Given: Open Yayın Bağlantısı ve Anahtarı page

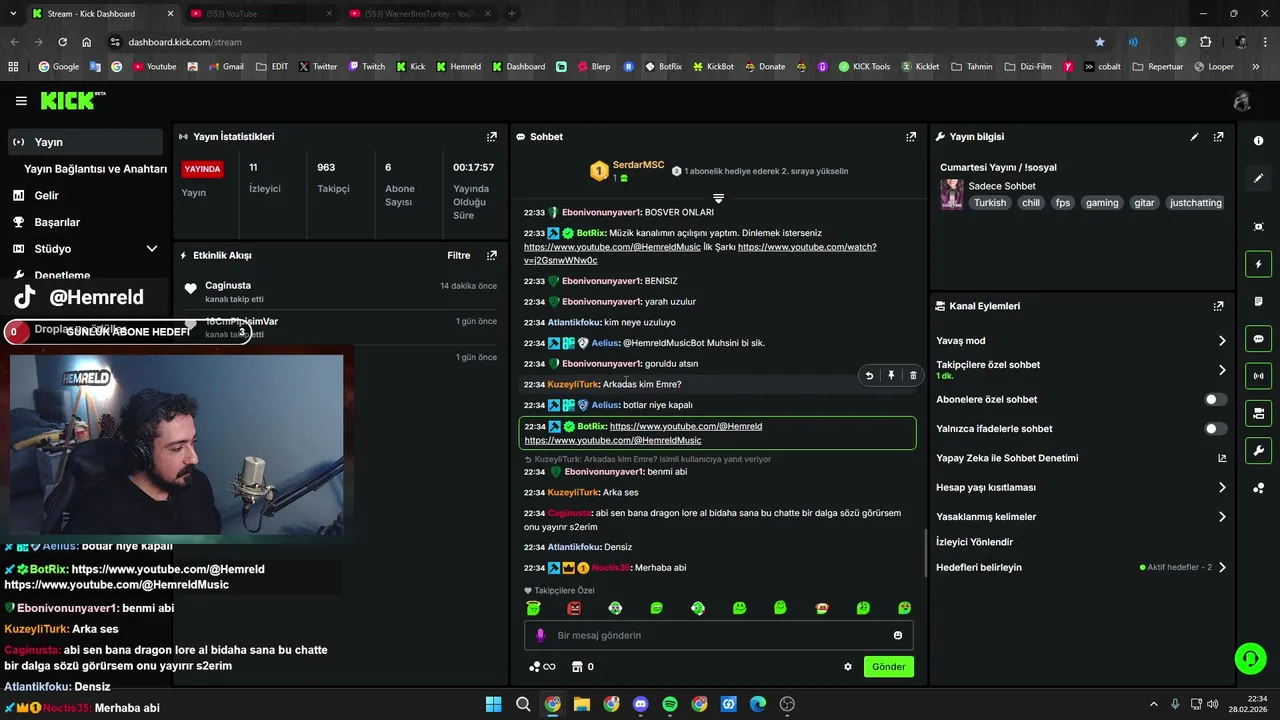Looking at the screenshot, I should [x=95, y=169].
